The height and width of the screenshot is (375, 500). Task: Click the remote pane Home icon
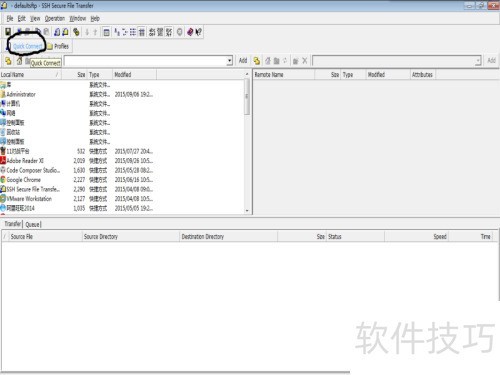pos(268,61)
